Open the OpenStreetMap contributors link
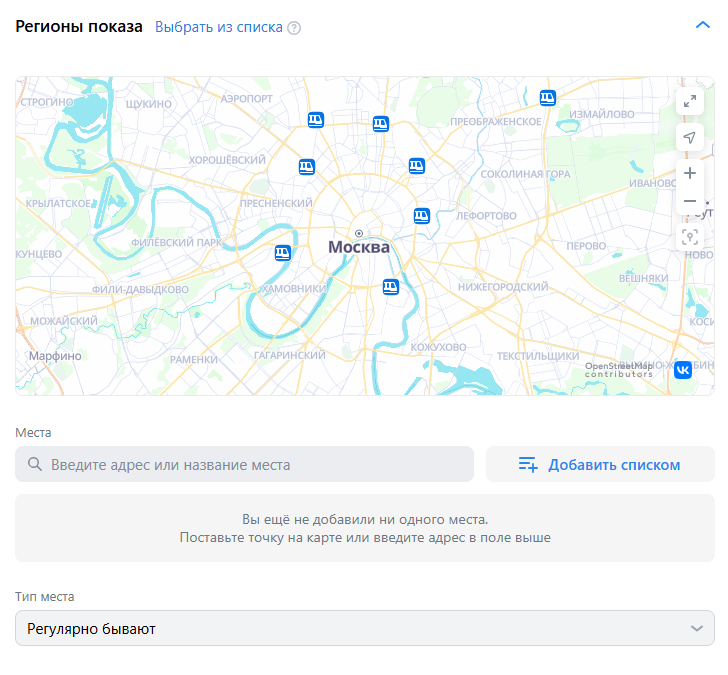Viewport: 728px width, 675px height. point(618,369)
